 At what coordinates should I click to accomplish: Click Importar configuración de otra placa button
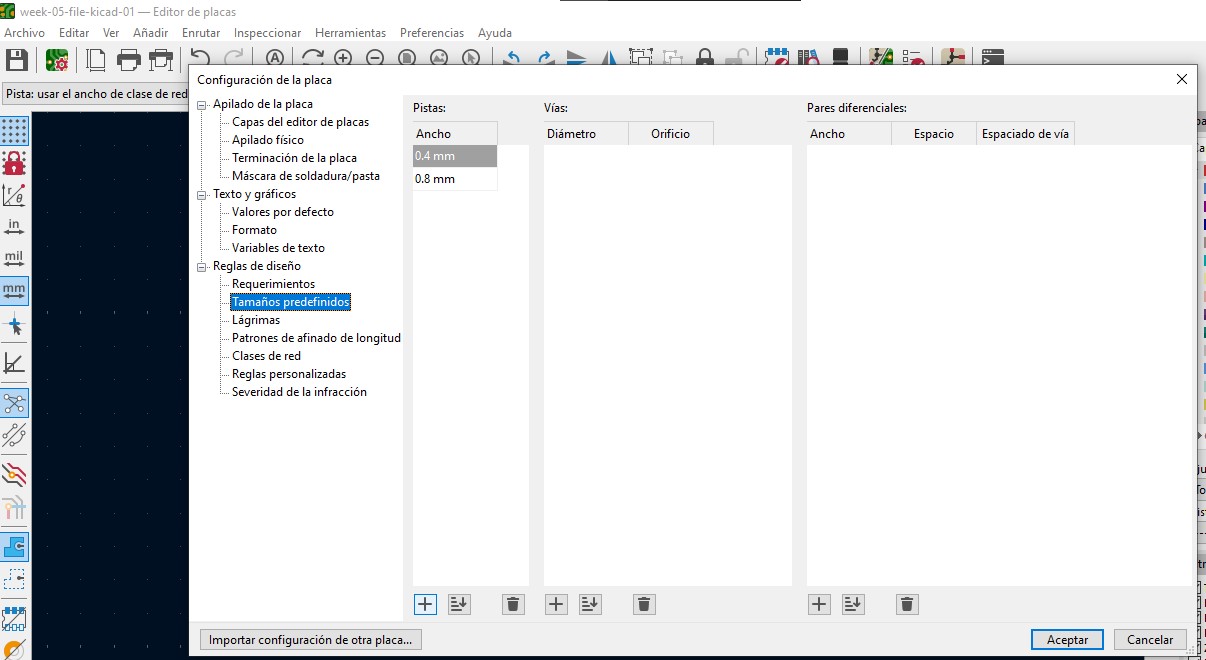pyautogui.click(x=311, y=640)
